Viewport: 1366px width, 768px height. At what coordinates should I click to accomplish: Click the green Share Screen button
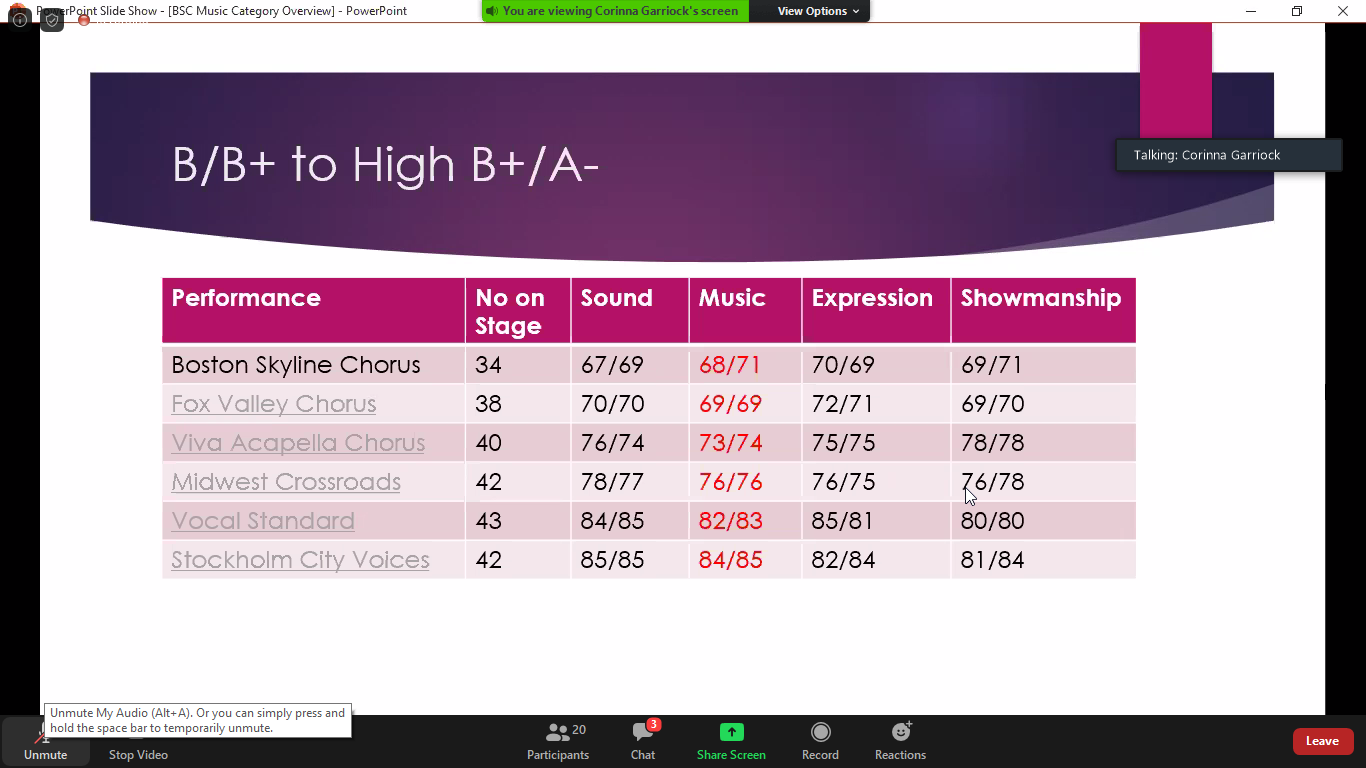coord(731,742)
